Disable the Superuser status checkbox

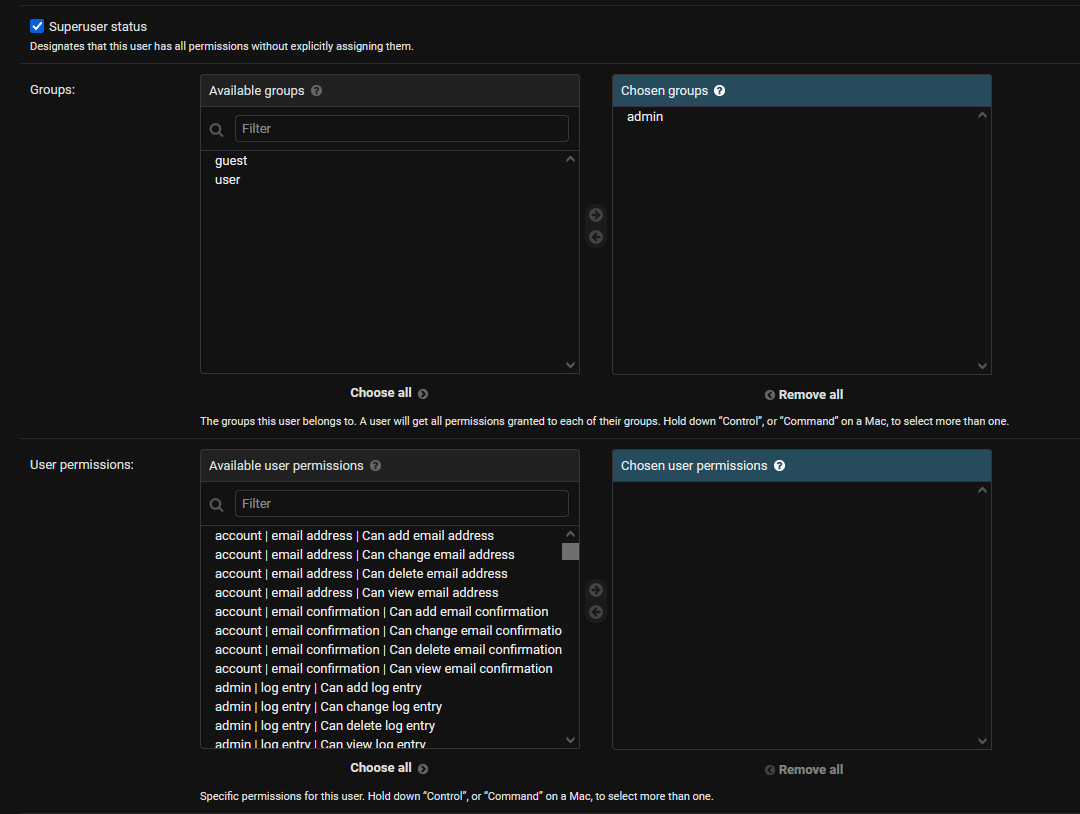(36, 26)
